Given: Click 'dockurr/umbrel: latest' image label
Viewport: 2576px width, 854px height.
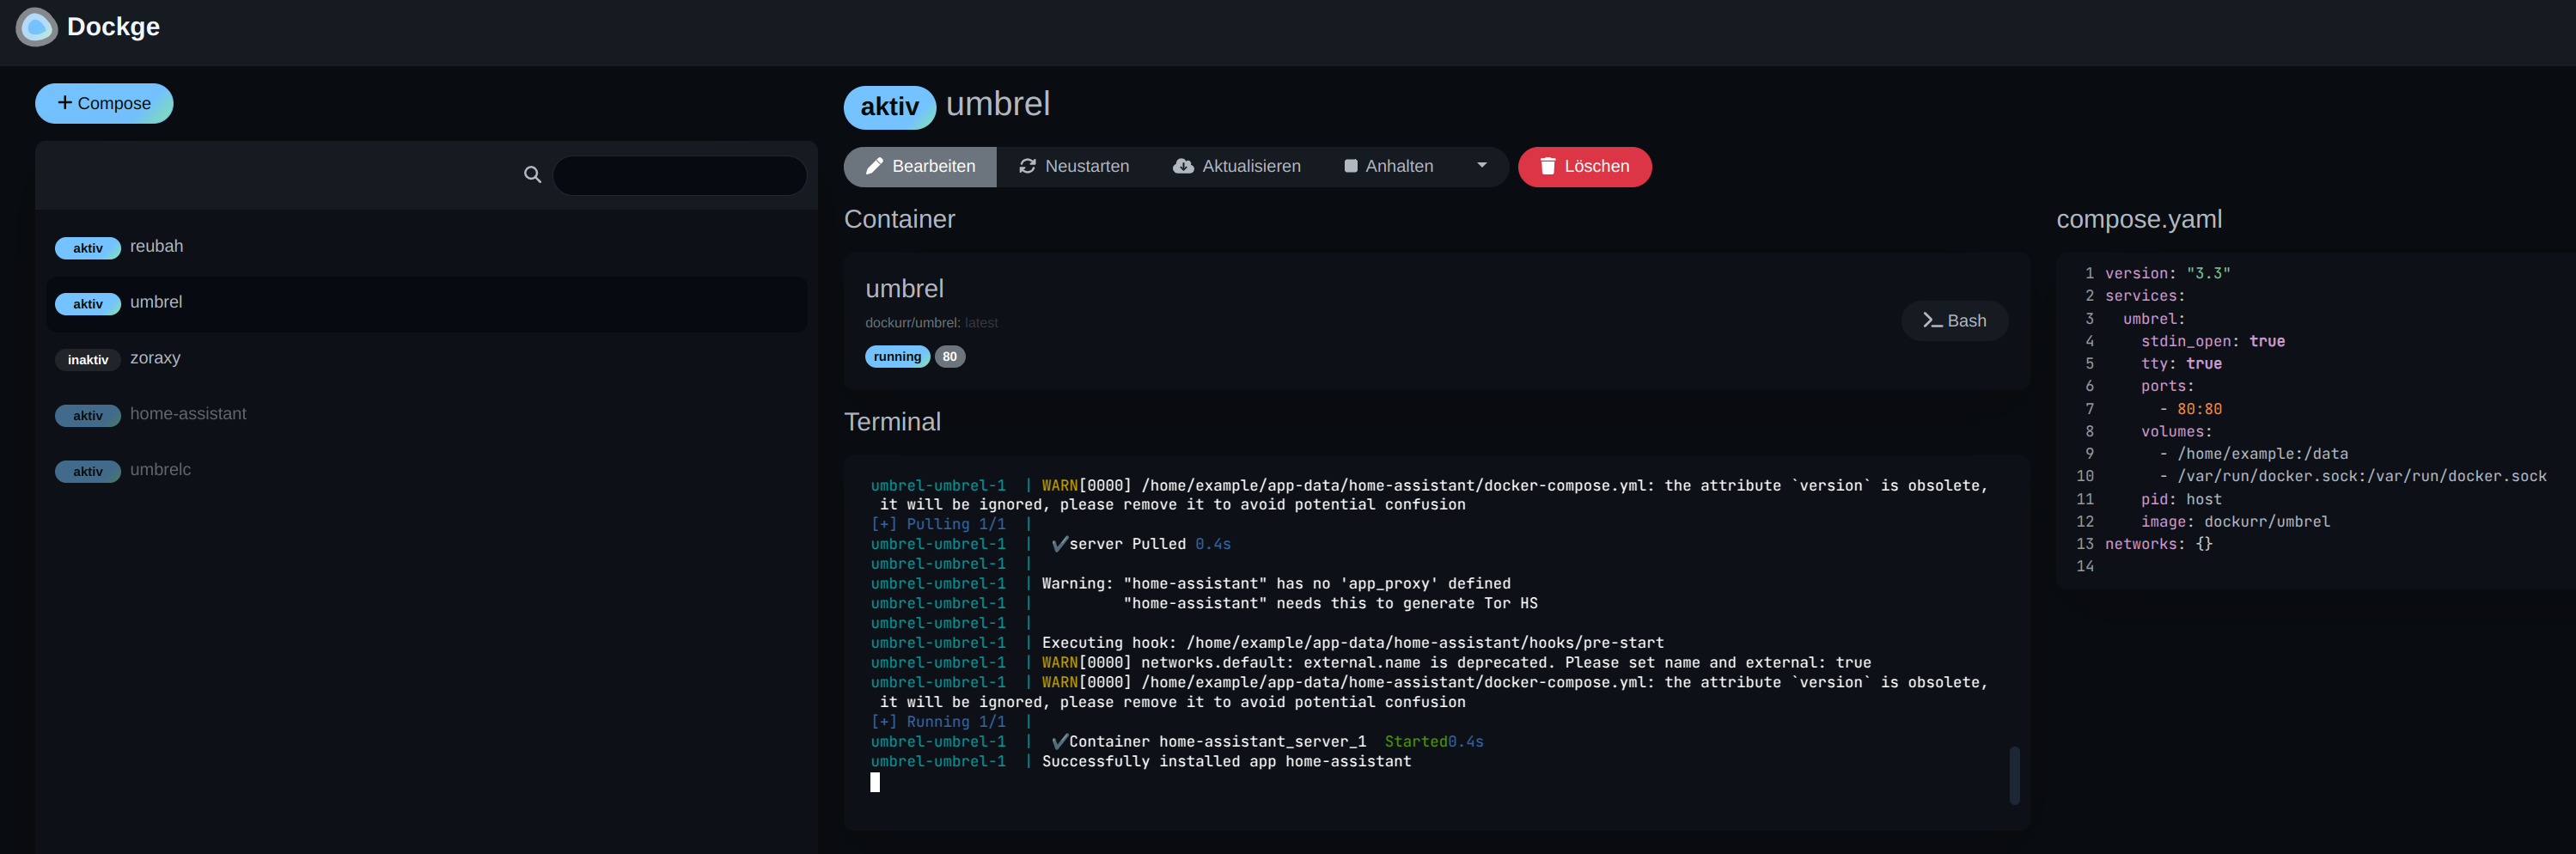Looking at the screenshot, I should click(931, 323).
